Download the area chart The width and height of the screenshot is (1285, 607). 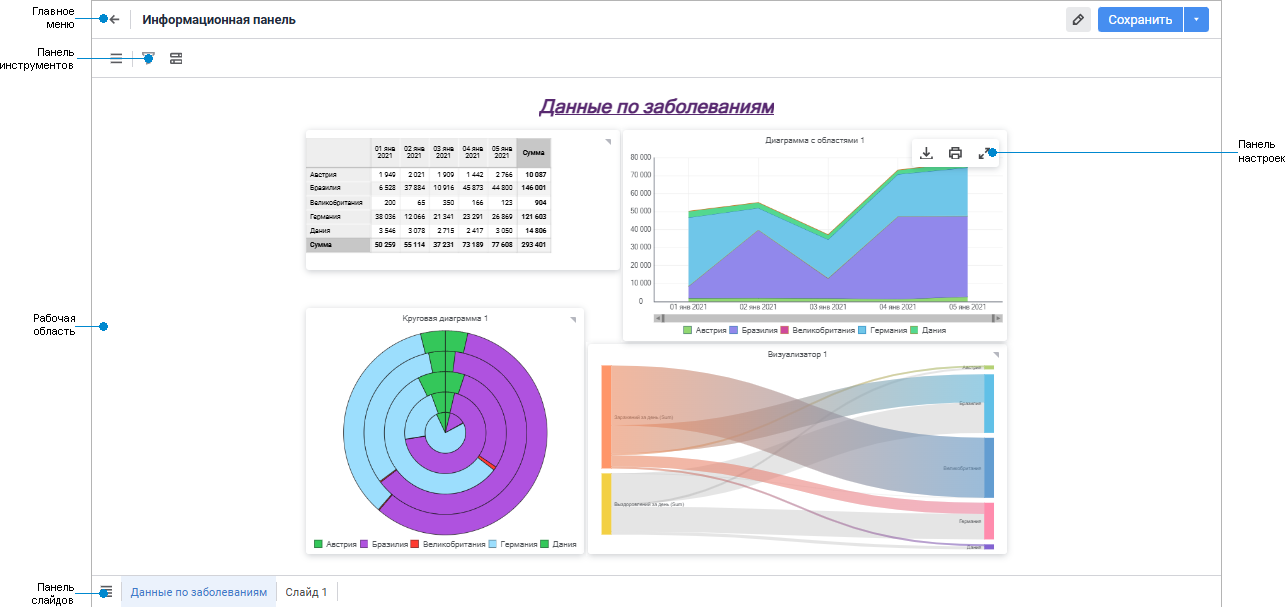point(926,153)
